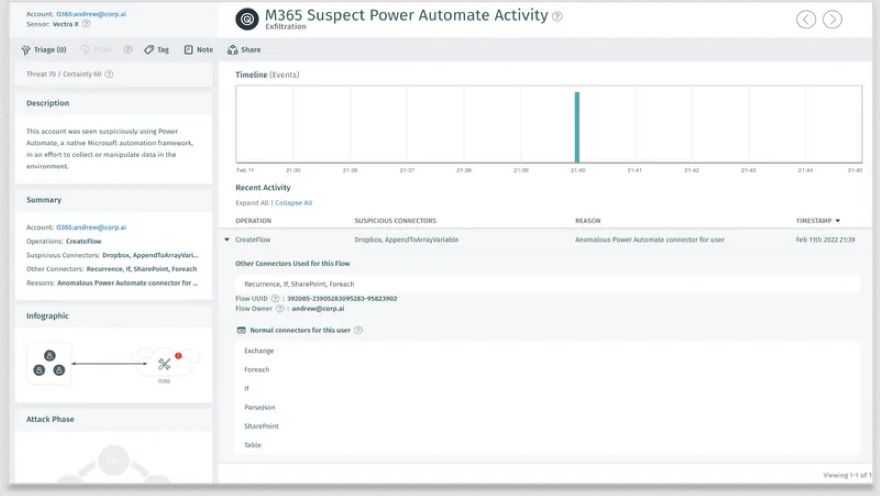This screenshot has width=880, height=496.
Task: Select the SharePoint connector entry in normal list
Action: (261, 426)
